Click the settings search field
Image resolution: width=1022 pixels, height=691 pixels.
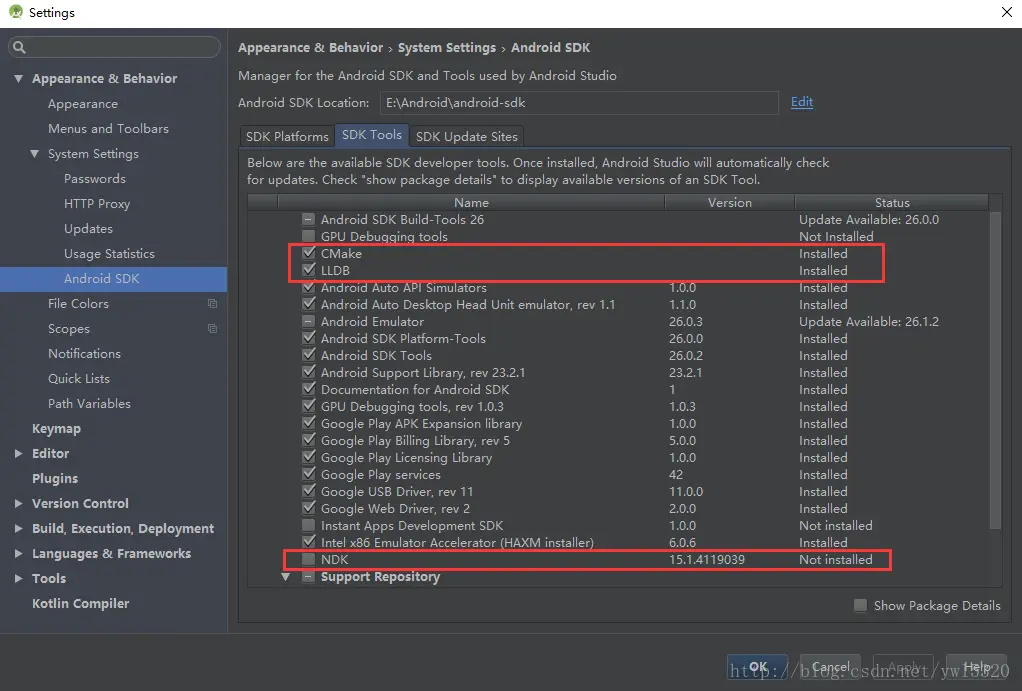pyautogui.click(x=114, y=47)
